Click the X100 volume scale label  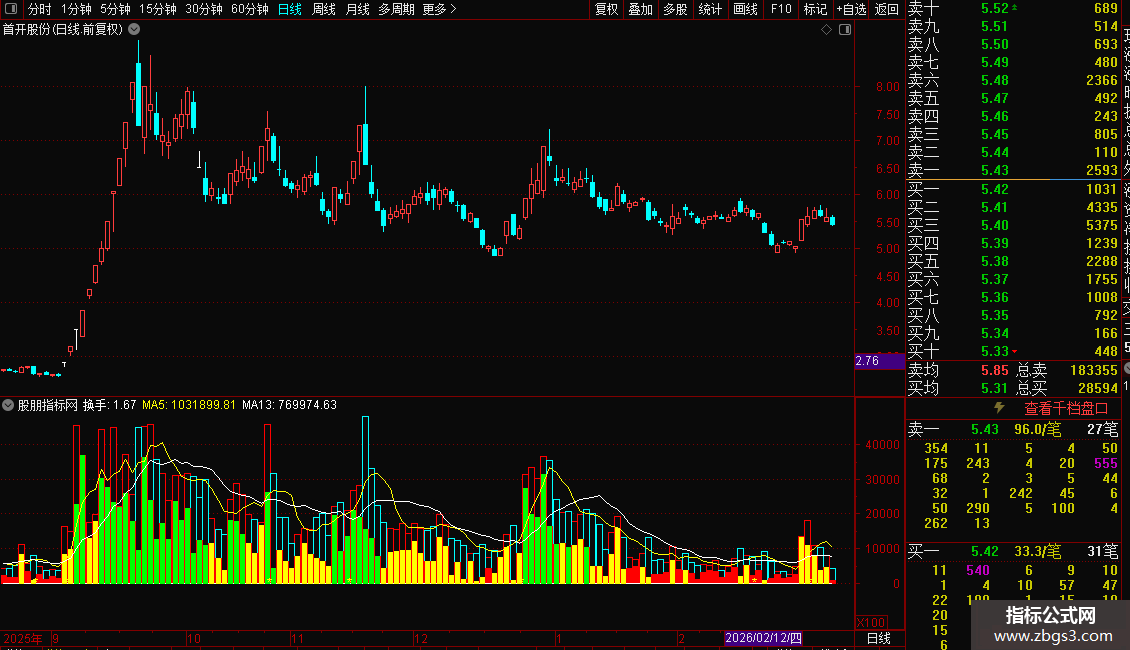(871, 623)
